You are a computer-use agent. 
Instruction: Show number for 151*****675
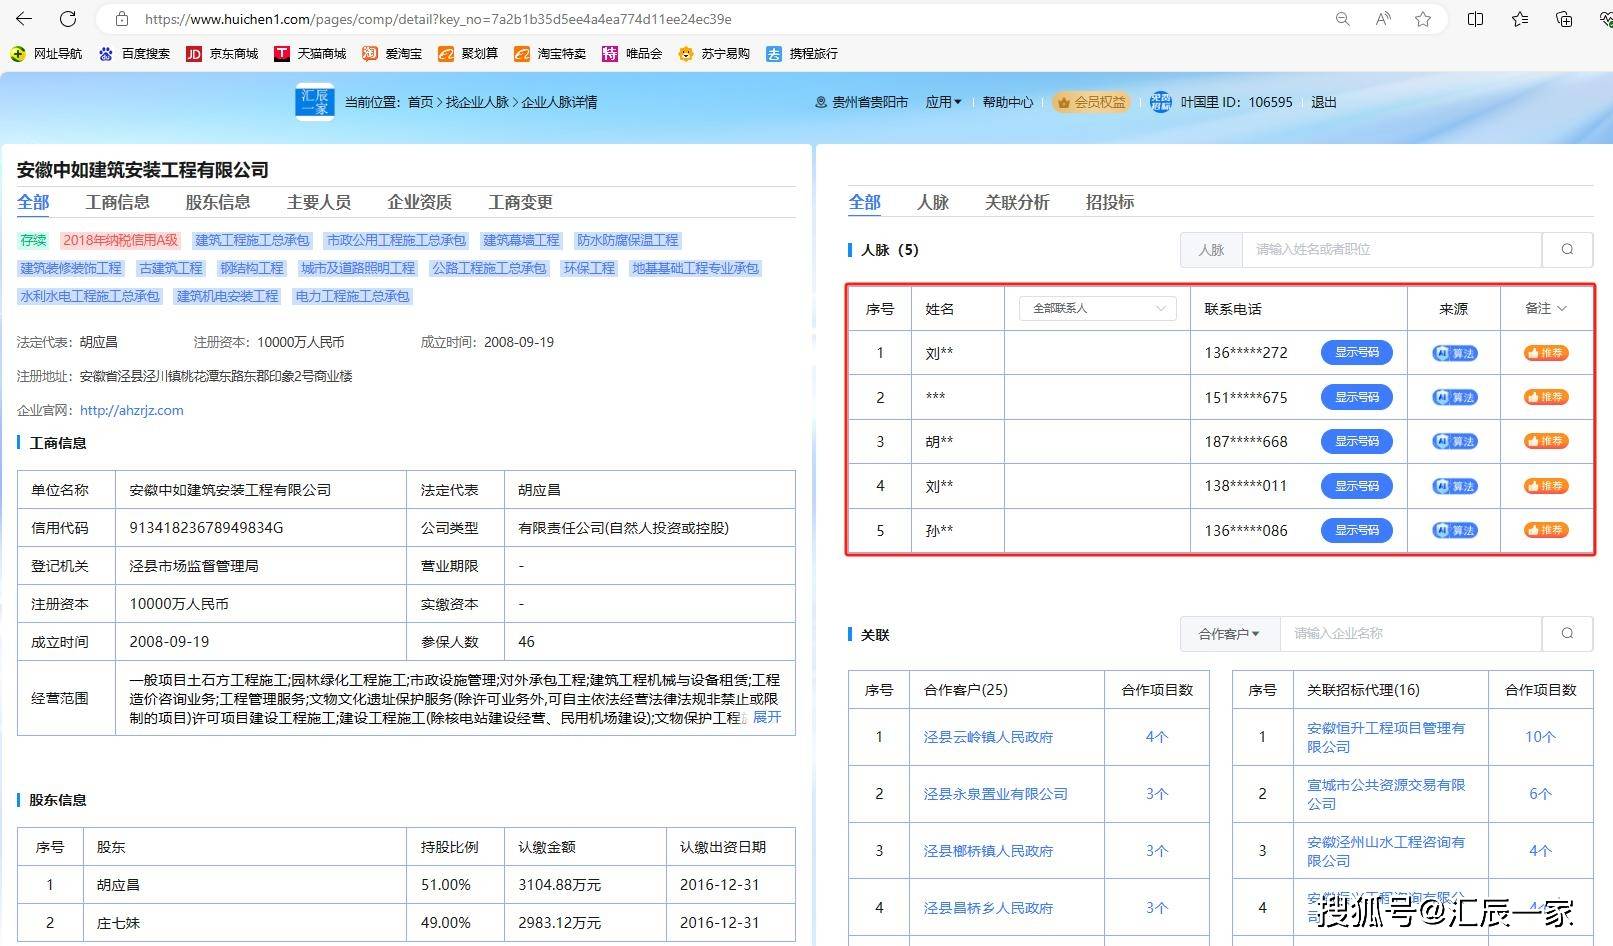pyautogui.click(x=1357, y=397)
